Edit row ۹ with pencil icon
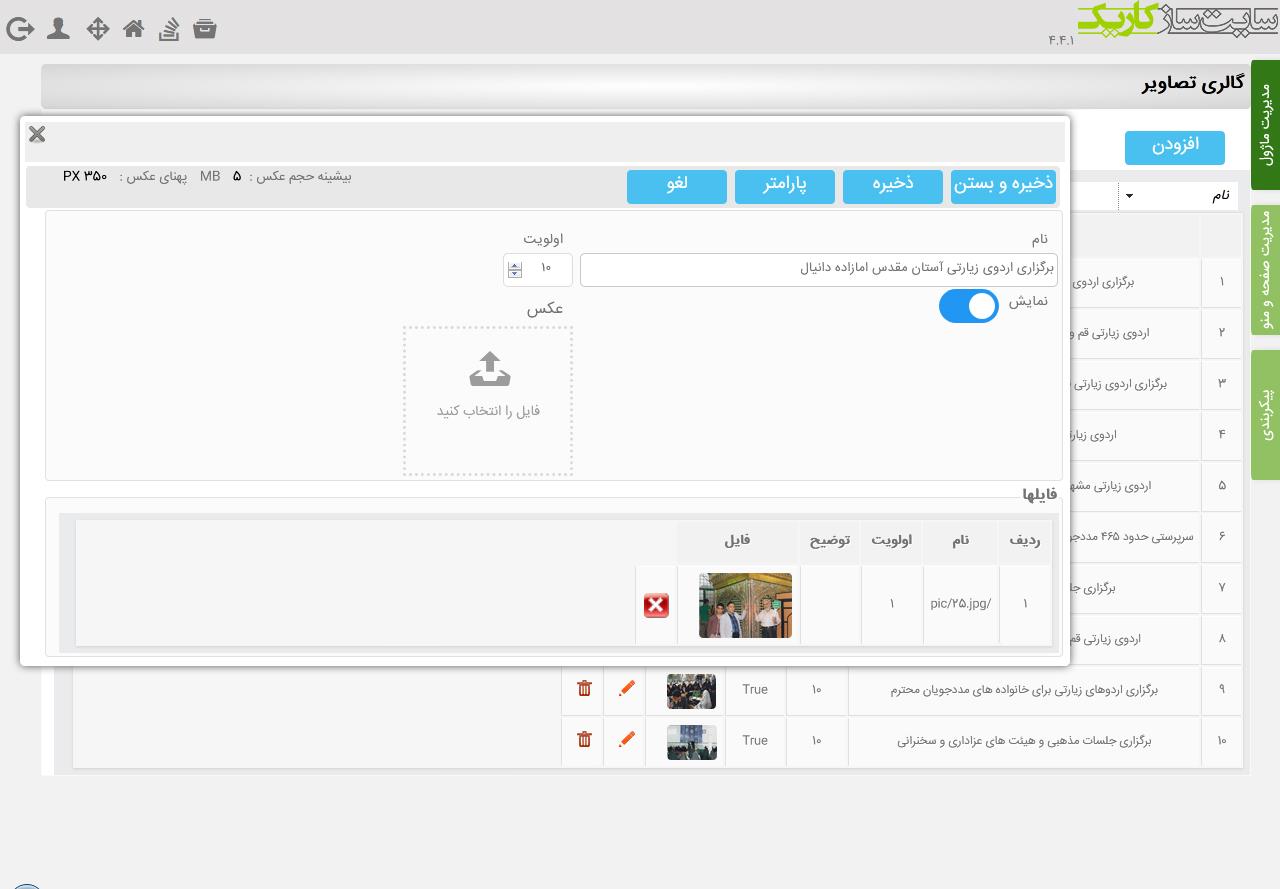The image size is (1280, 889). point(627,688)
